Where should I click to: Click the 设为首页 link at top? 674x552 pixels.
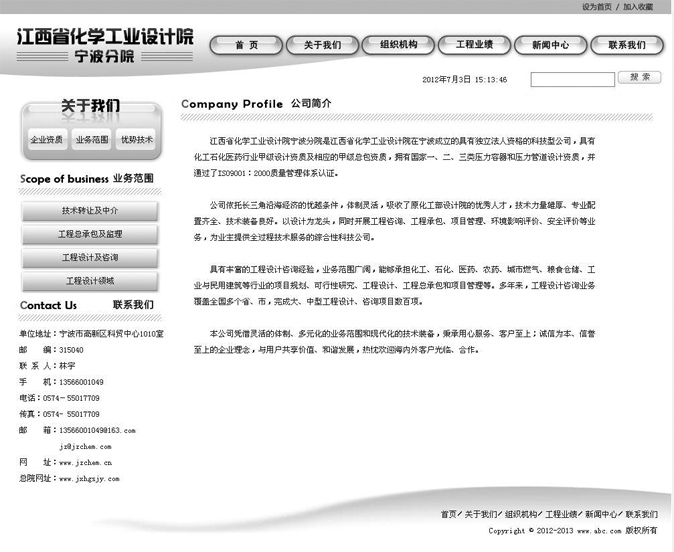(x=597, y=7)
